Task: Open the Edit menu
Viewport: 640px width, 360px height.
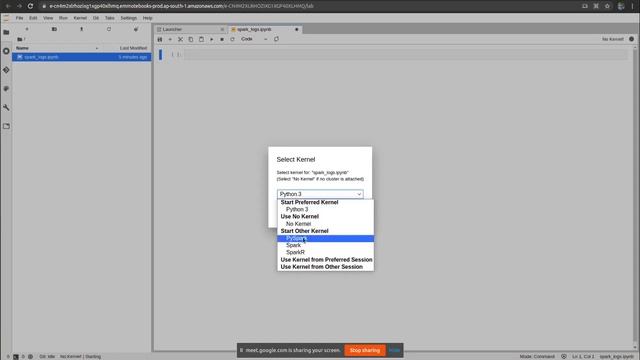Action: point(33,18)
